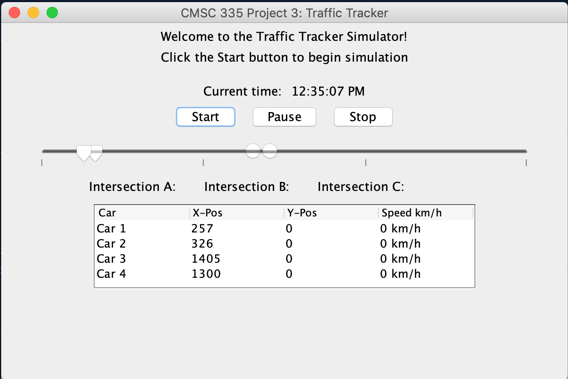Screen dimensions: 568x379
Task: Click Car 3 X-Pos value 1405
Action: (x=206, y=259)
